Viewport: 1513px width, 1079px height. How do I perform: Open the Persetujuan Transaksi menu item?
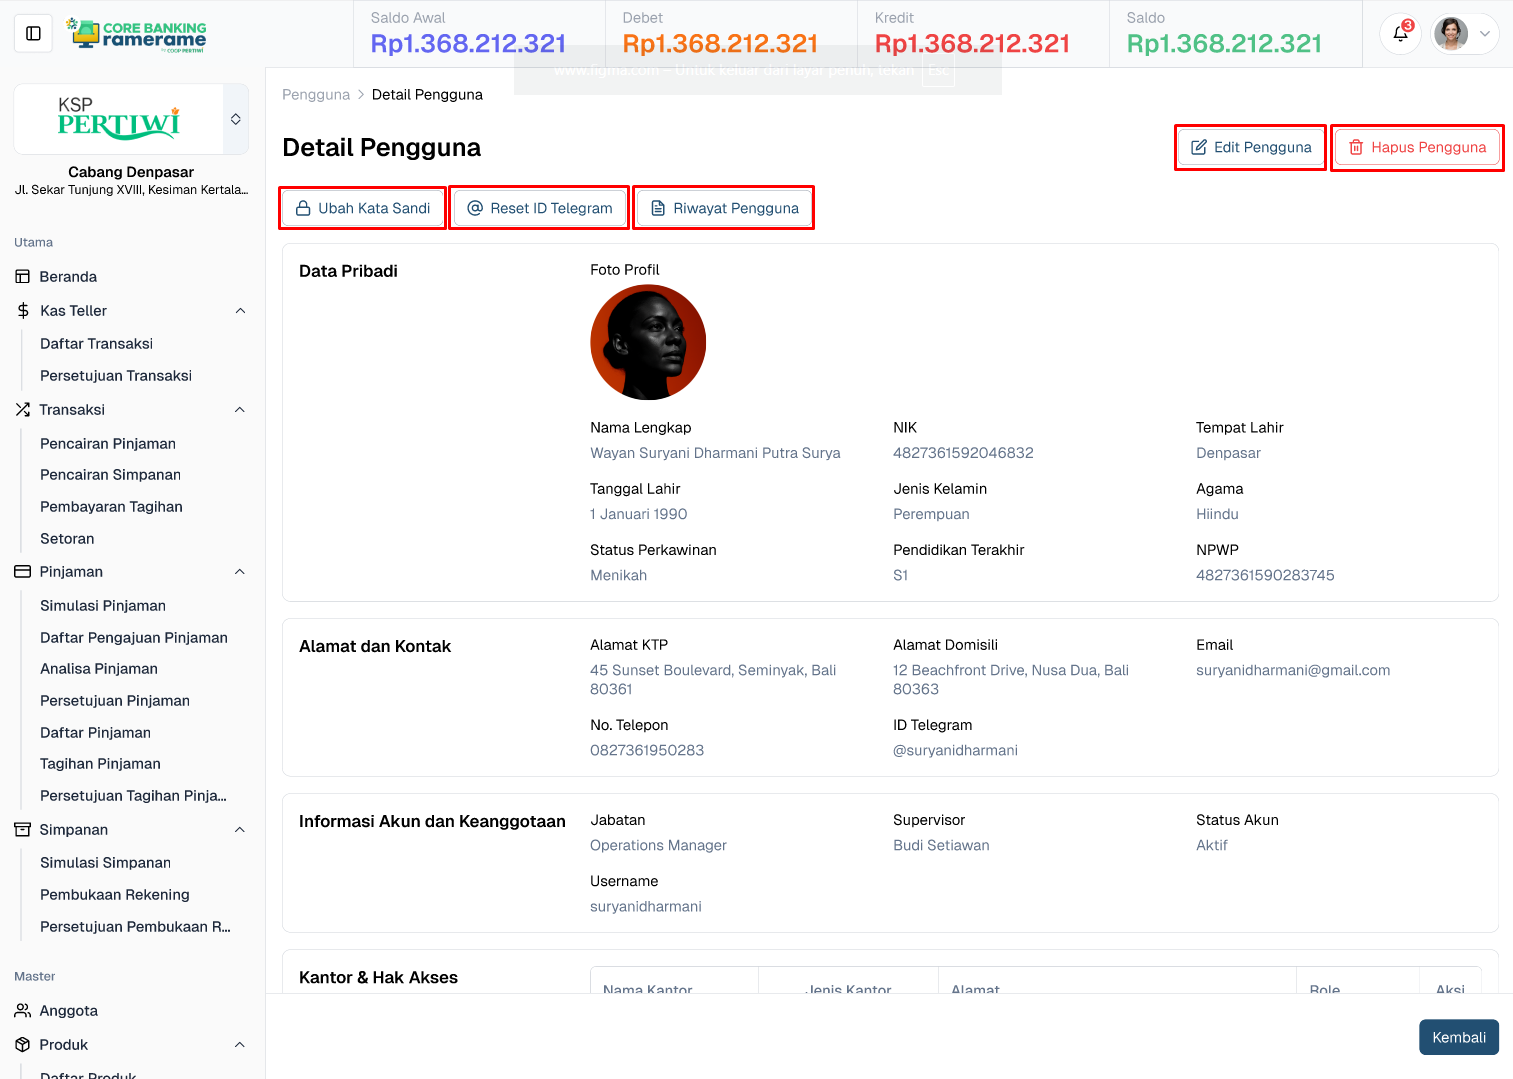pos(115,375)
